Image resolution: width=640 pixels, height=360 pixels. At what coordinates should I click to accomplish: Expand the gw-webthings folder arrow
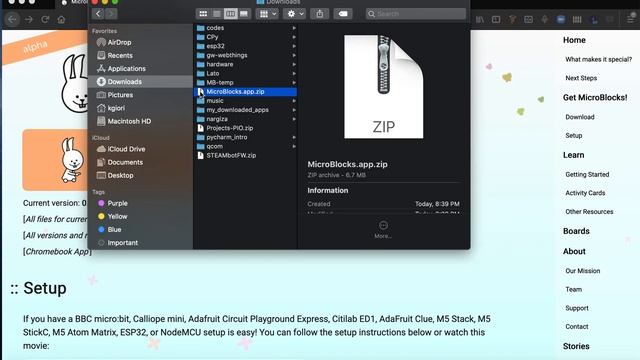[294, 55]
